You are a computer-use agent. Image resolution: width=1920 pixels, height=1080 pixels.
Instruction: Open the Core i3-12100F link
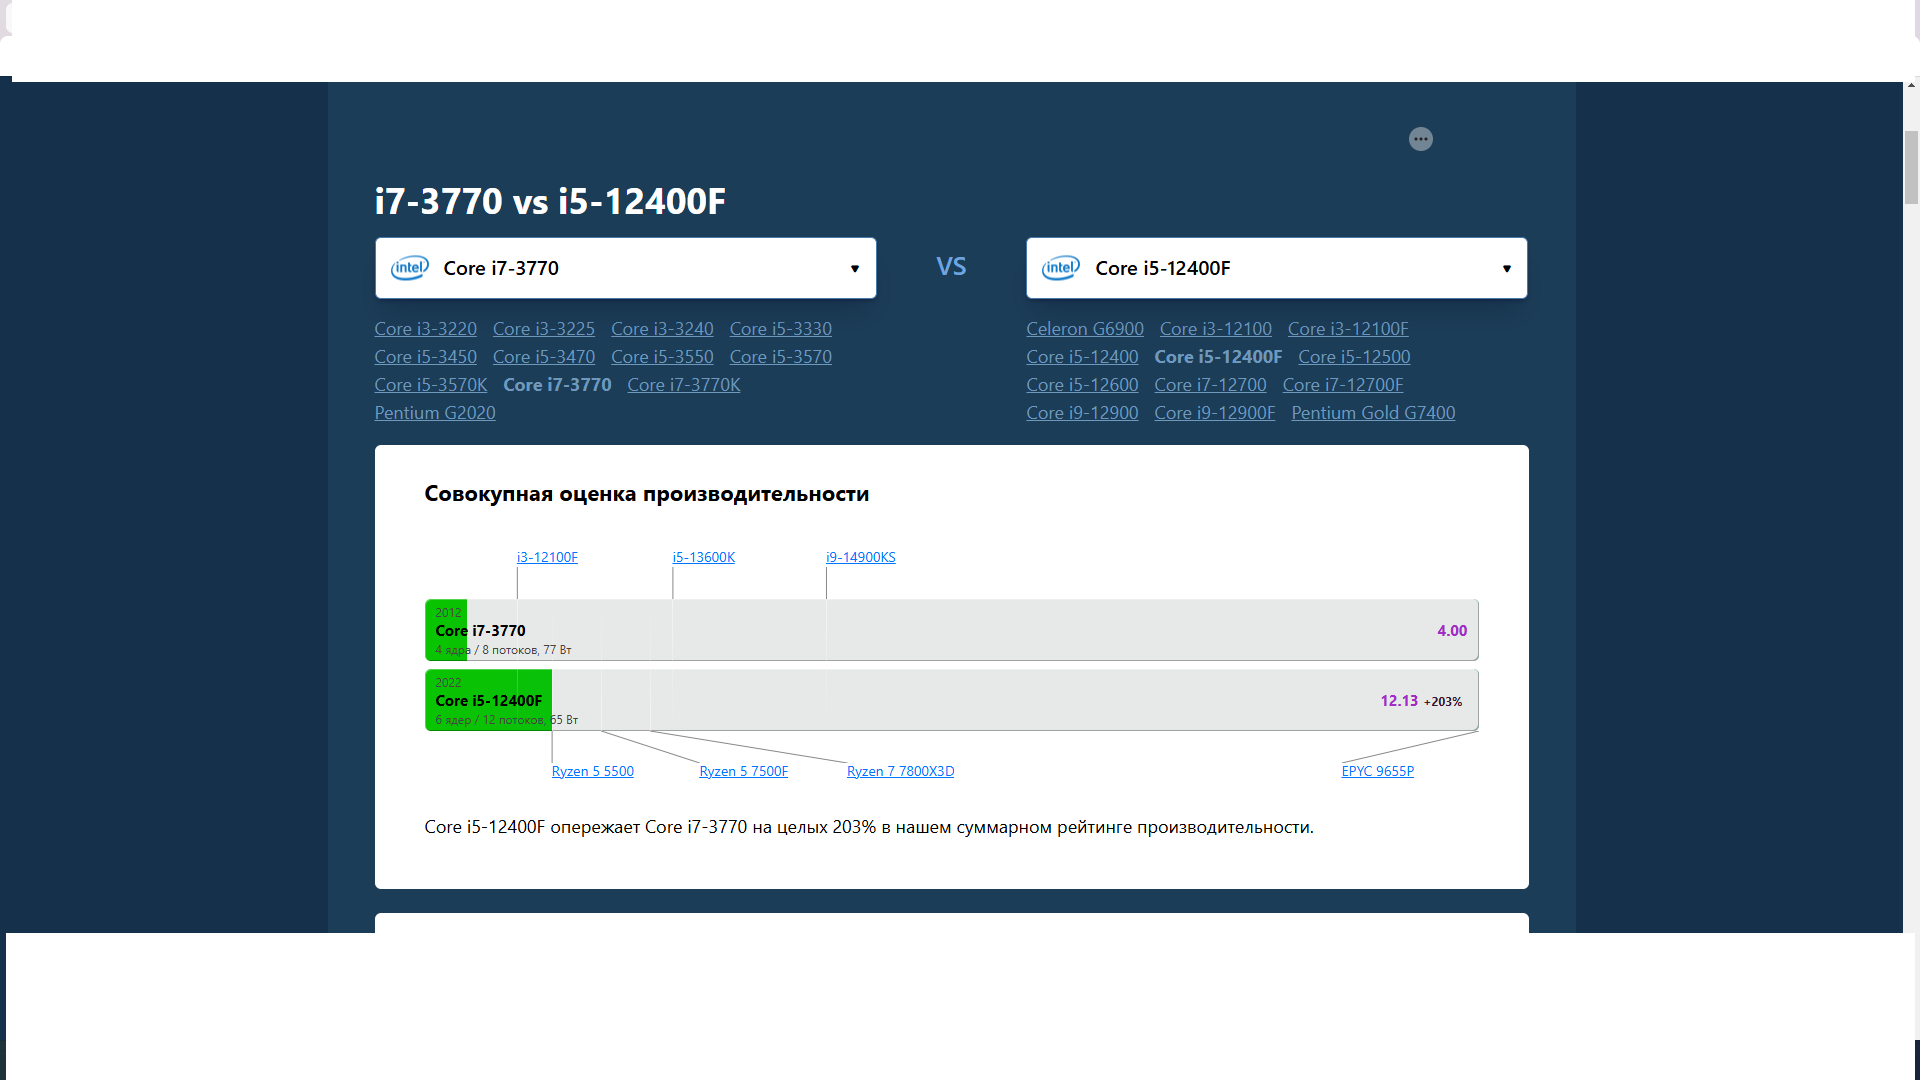1347,329
